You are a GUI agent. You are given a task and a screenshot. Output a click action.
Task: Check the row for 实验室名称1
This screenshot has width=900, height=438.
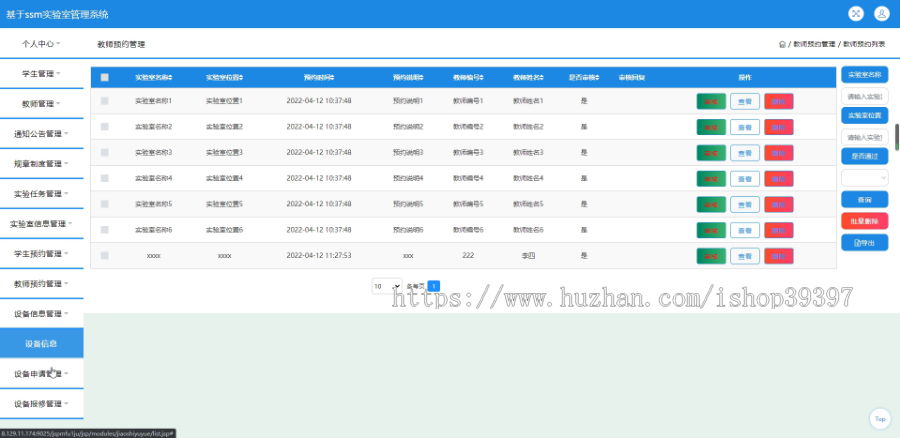pos(104,100)
